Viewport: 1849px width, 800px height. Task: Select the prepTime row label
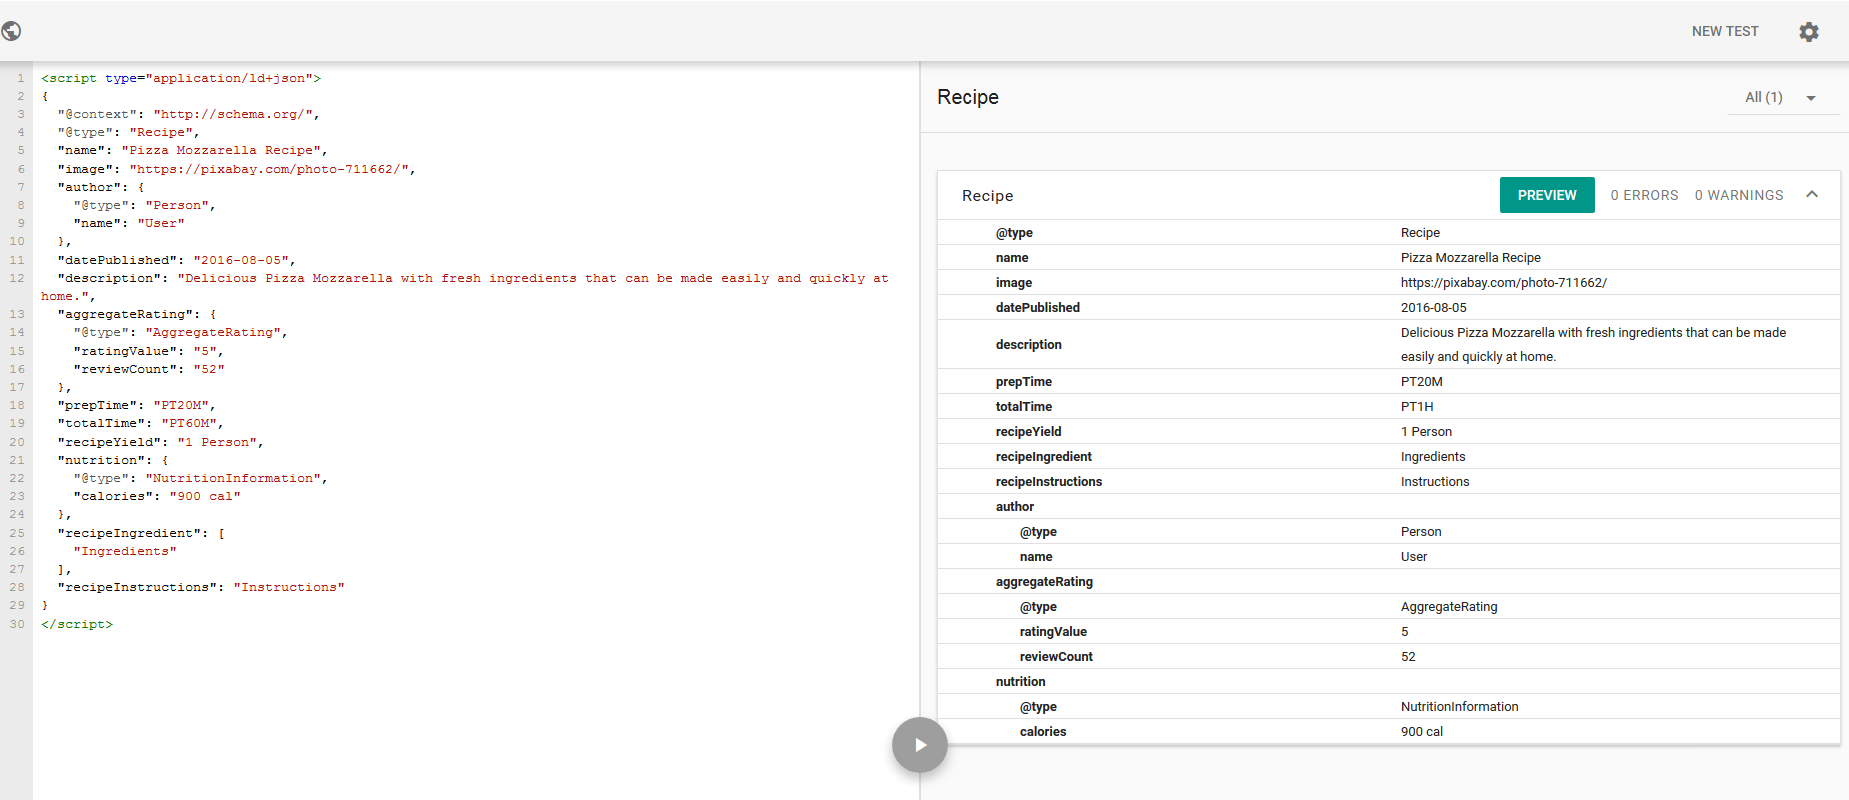[1023, 382]
